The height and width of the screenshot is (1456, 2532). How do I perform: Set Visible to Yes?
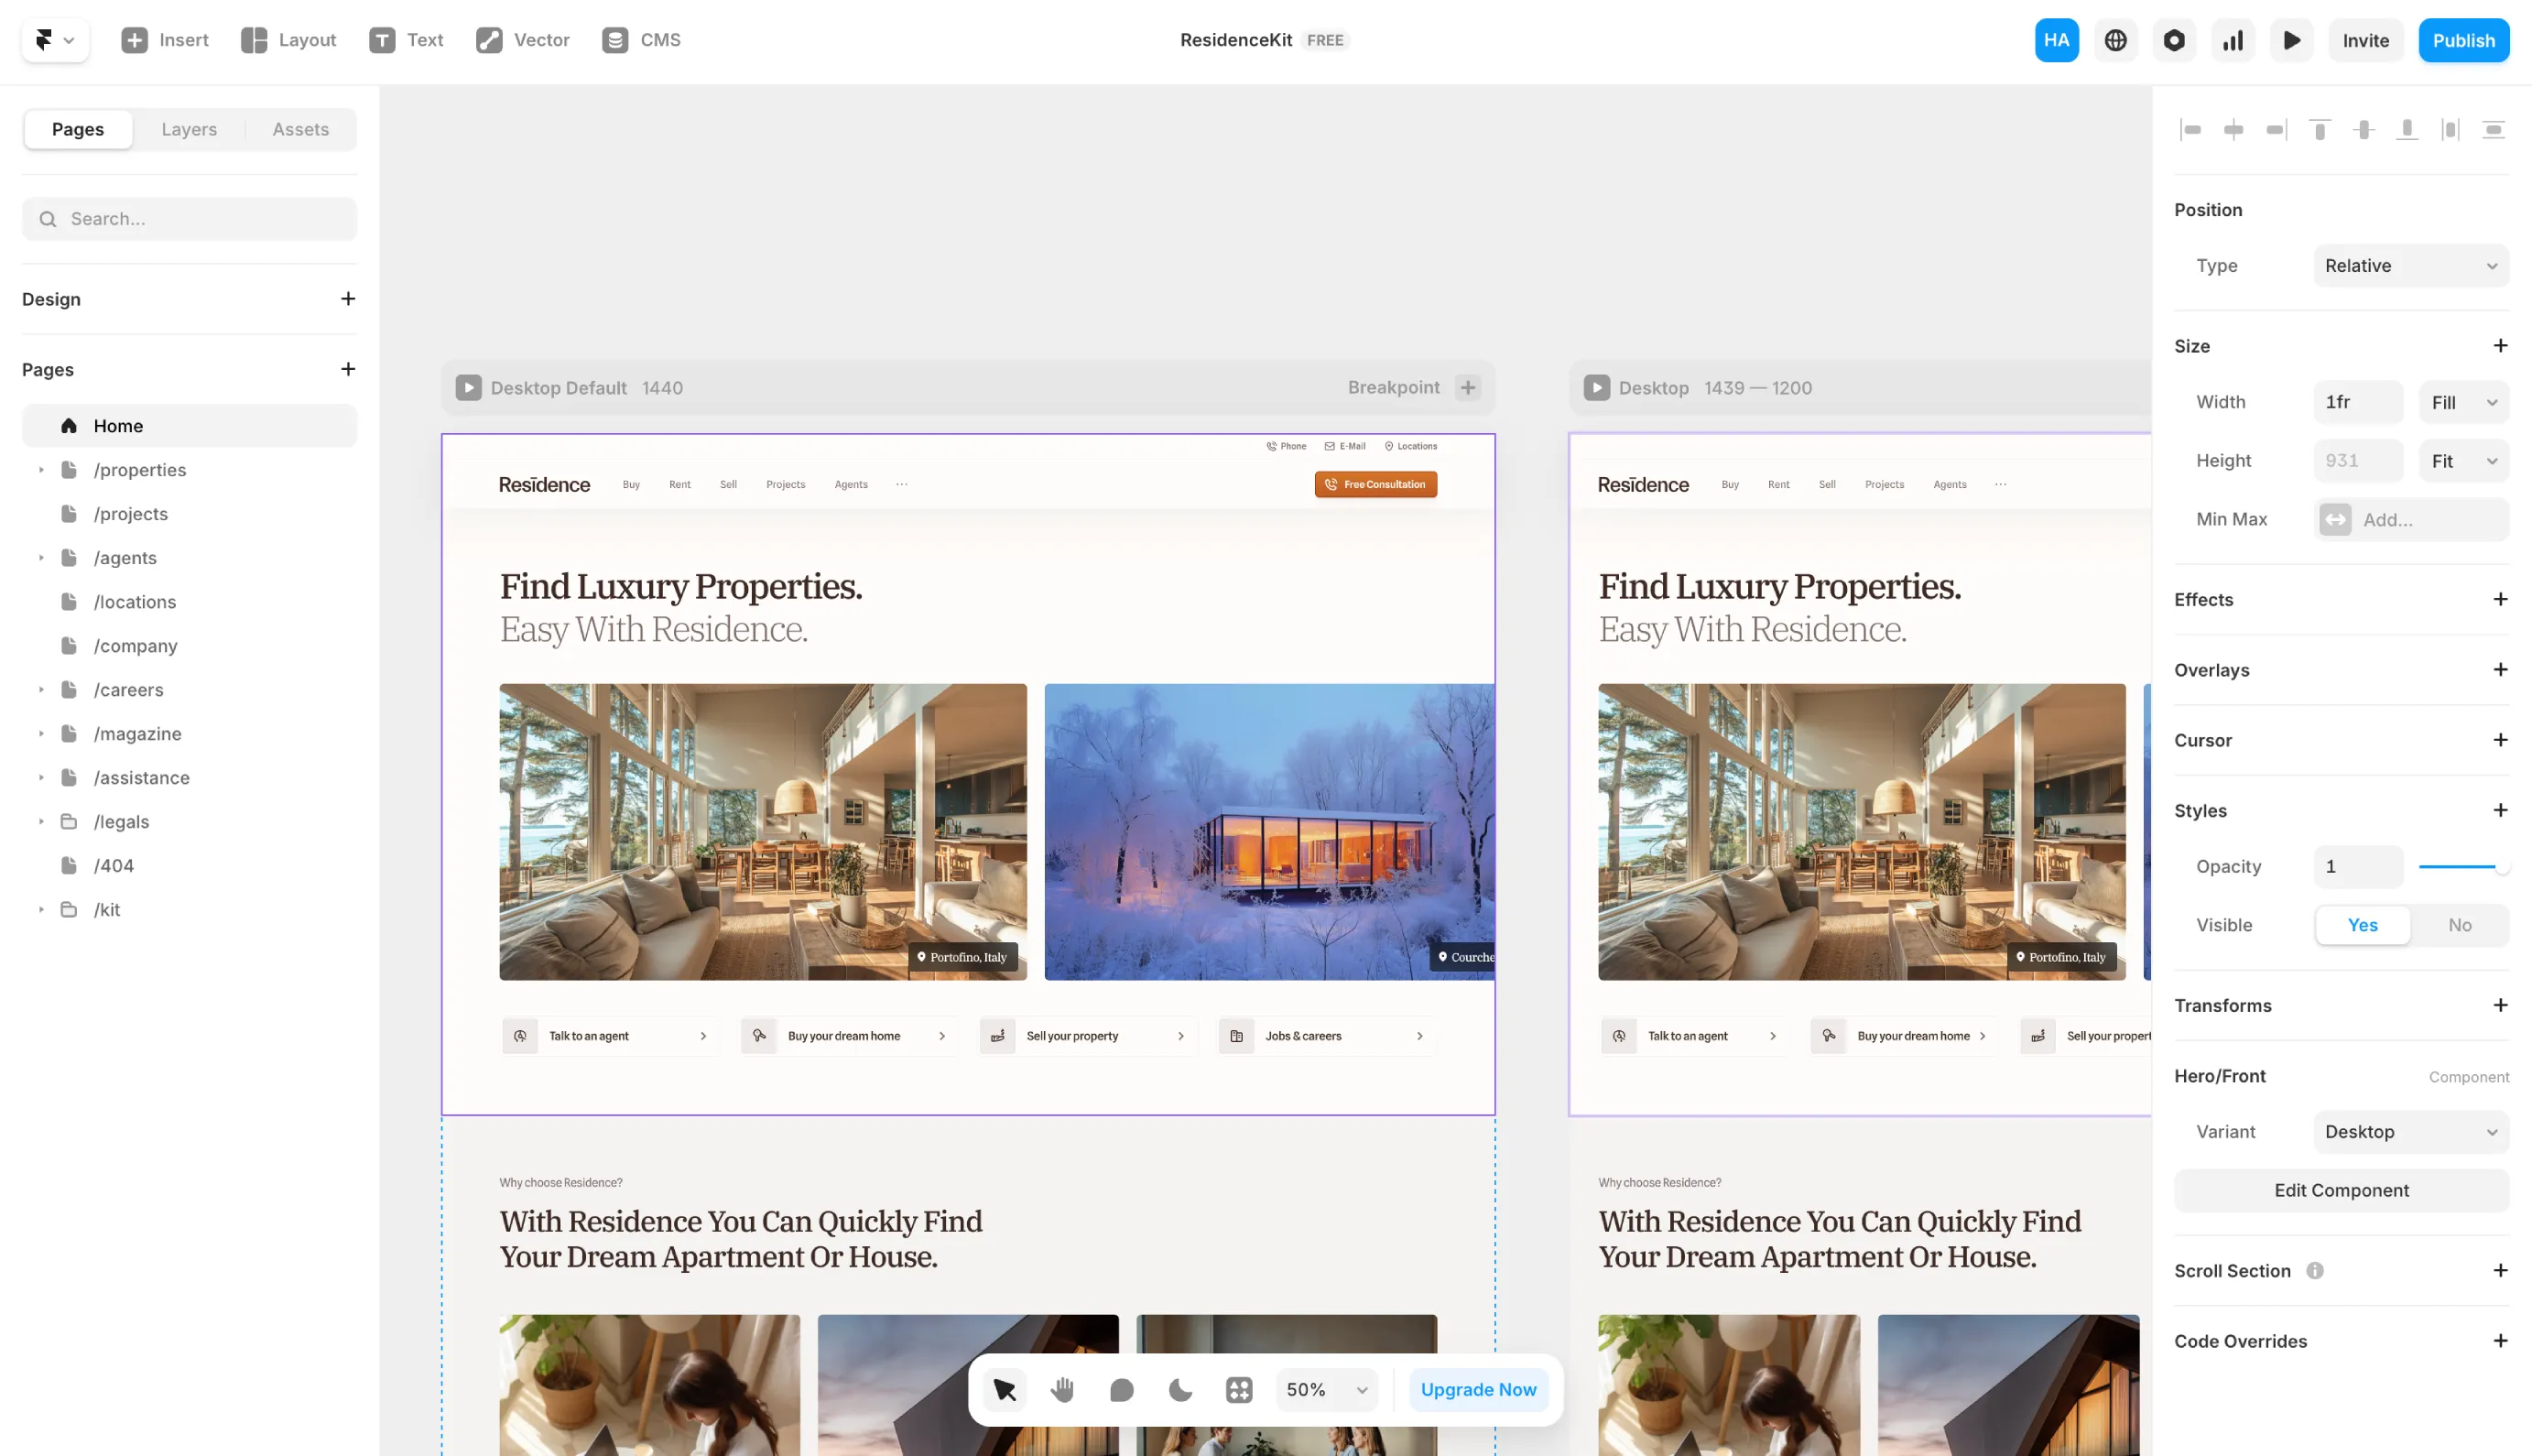point(2362,925)
